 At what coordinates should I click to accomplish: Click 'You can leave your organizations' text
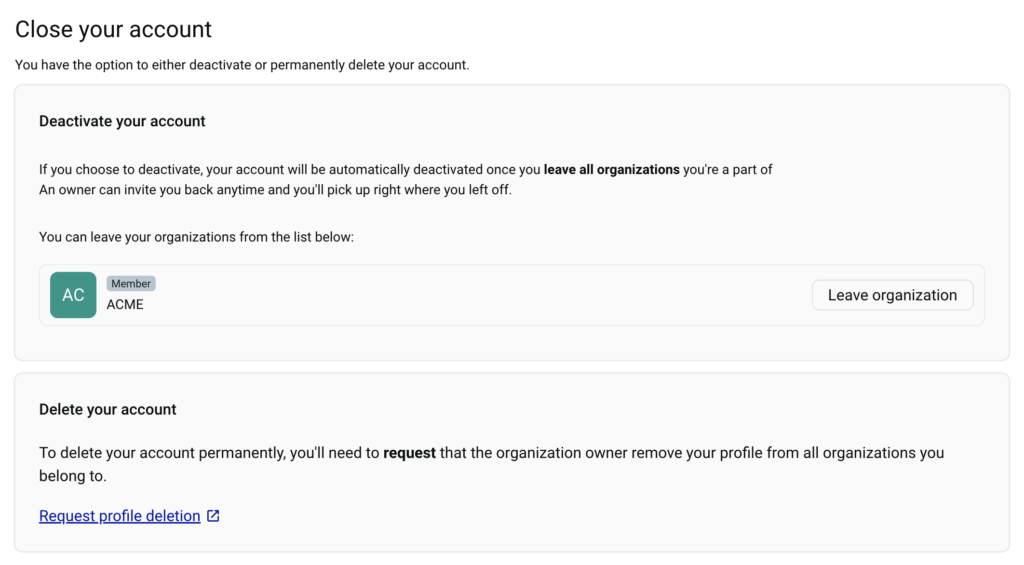196,237
